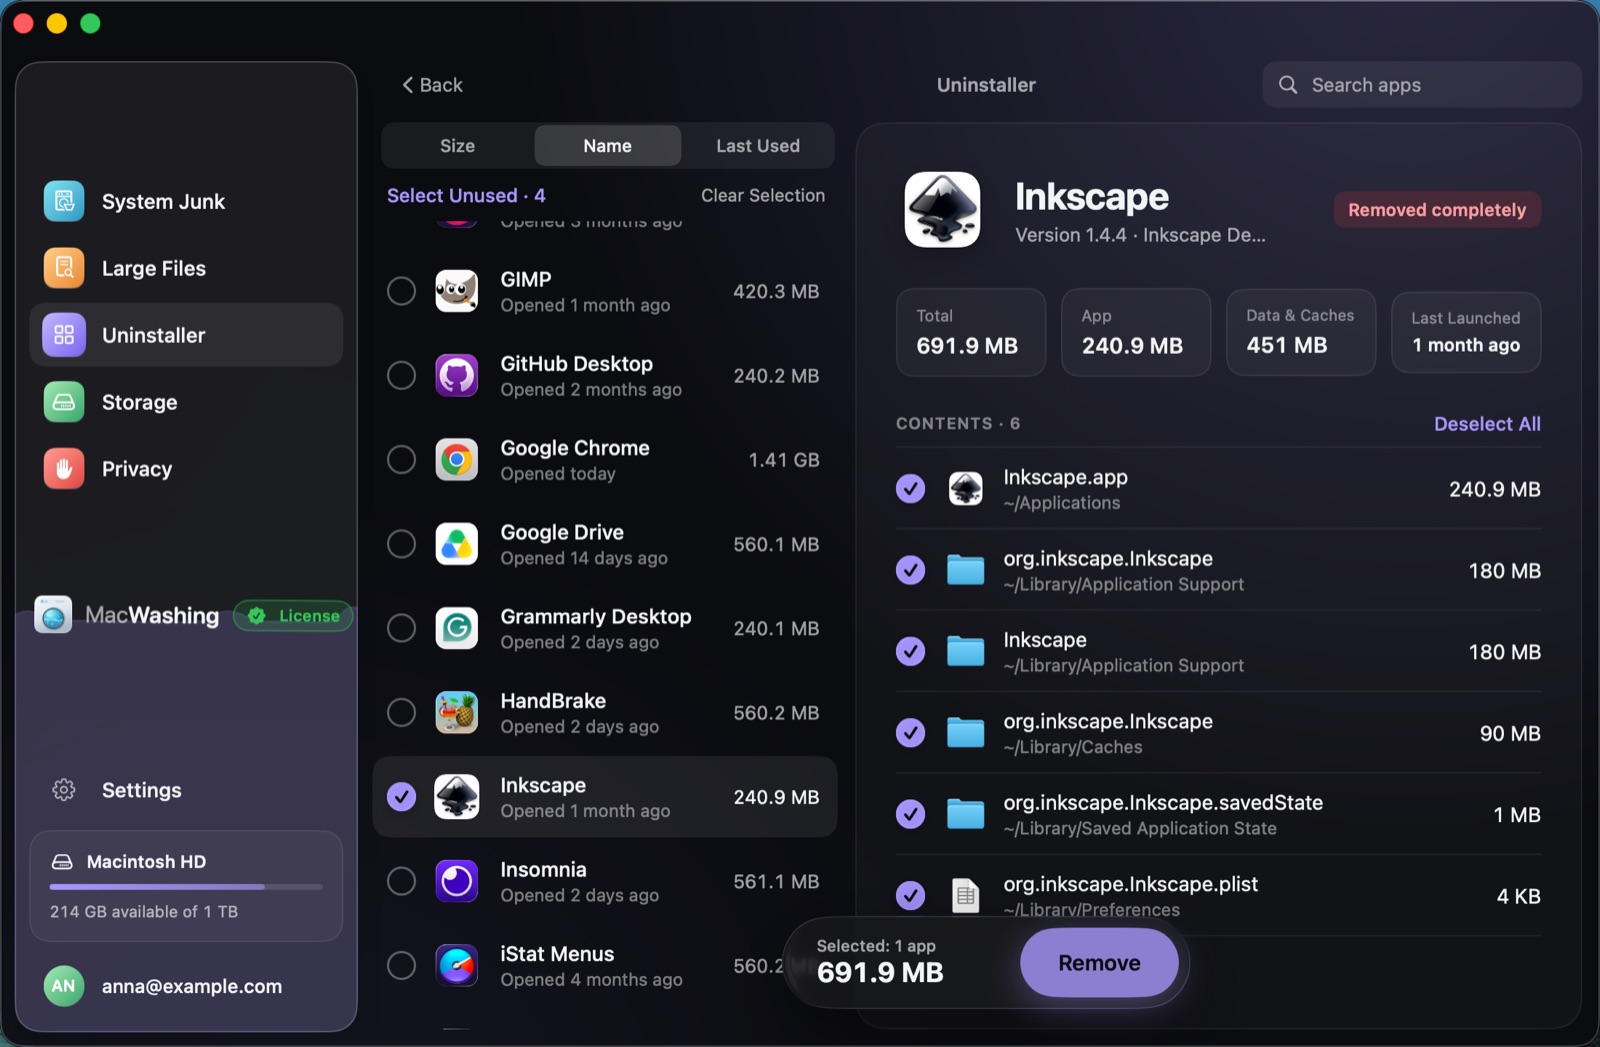The width and height of the screenshot is (1600, 1047).
Task: Click the Last Launched 1 month ago card
Action: coord(1466,333)
